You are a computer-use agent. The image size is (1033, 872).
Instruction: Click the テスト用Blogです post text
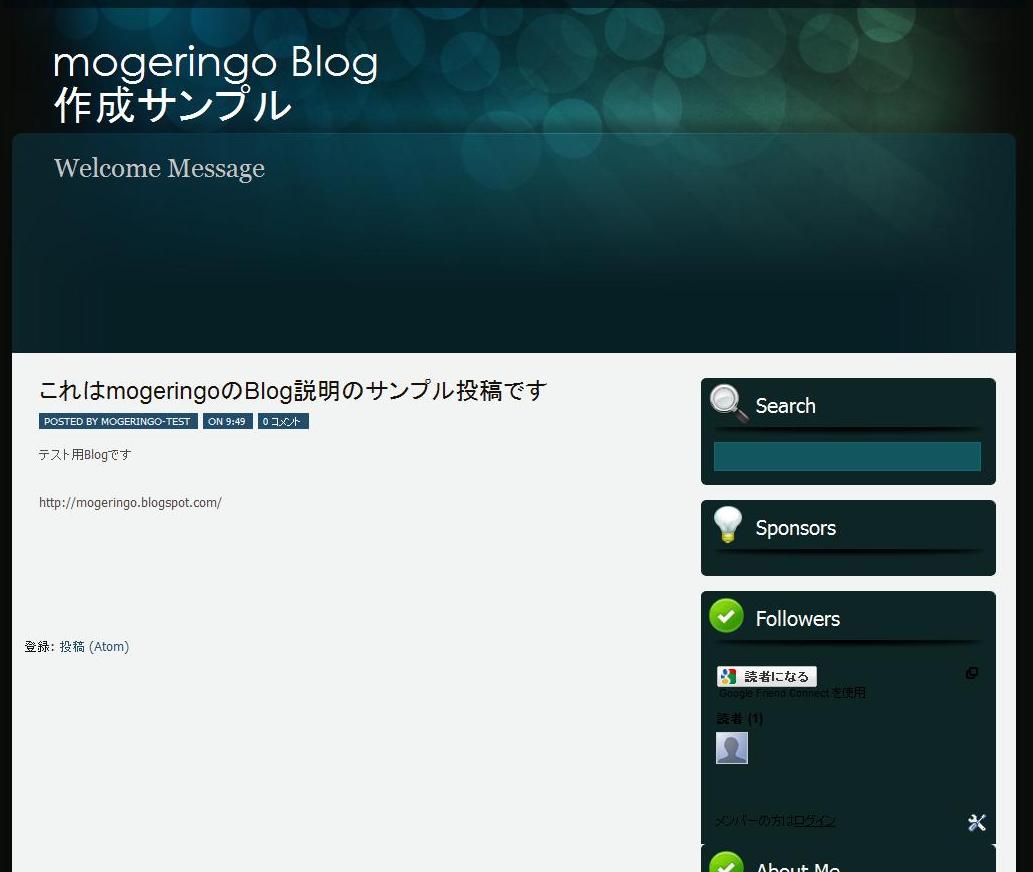point(84,454)
